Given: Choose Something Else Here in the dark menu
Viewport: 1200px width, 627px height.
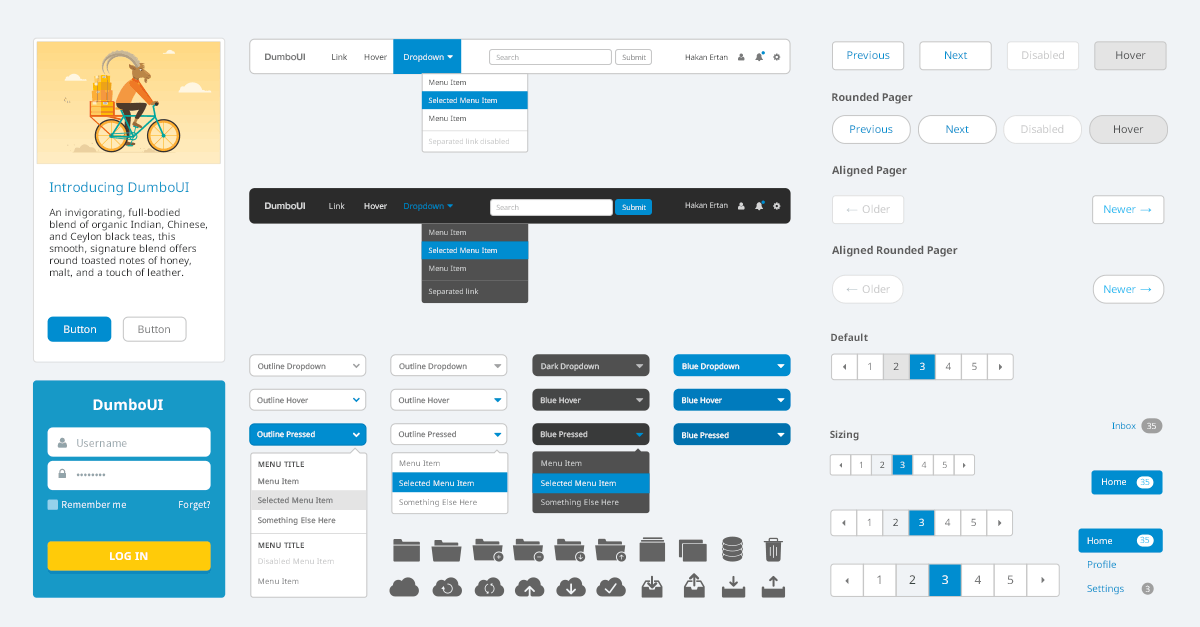Looking at the screenshot, I should click(x=591, y=502).
